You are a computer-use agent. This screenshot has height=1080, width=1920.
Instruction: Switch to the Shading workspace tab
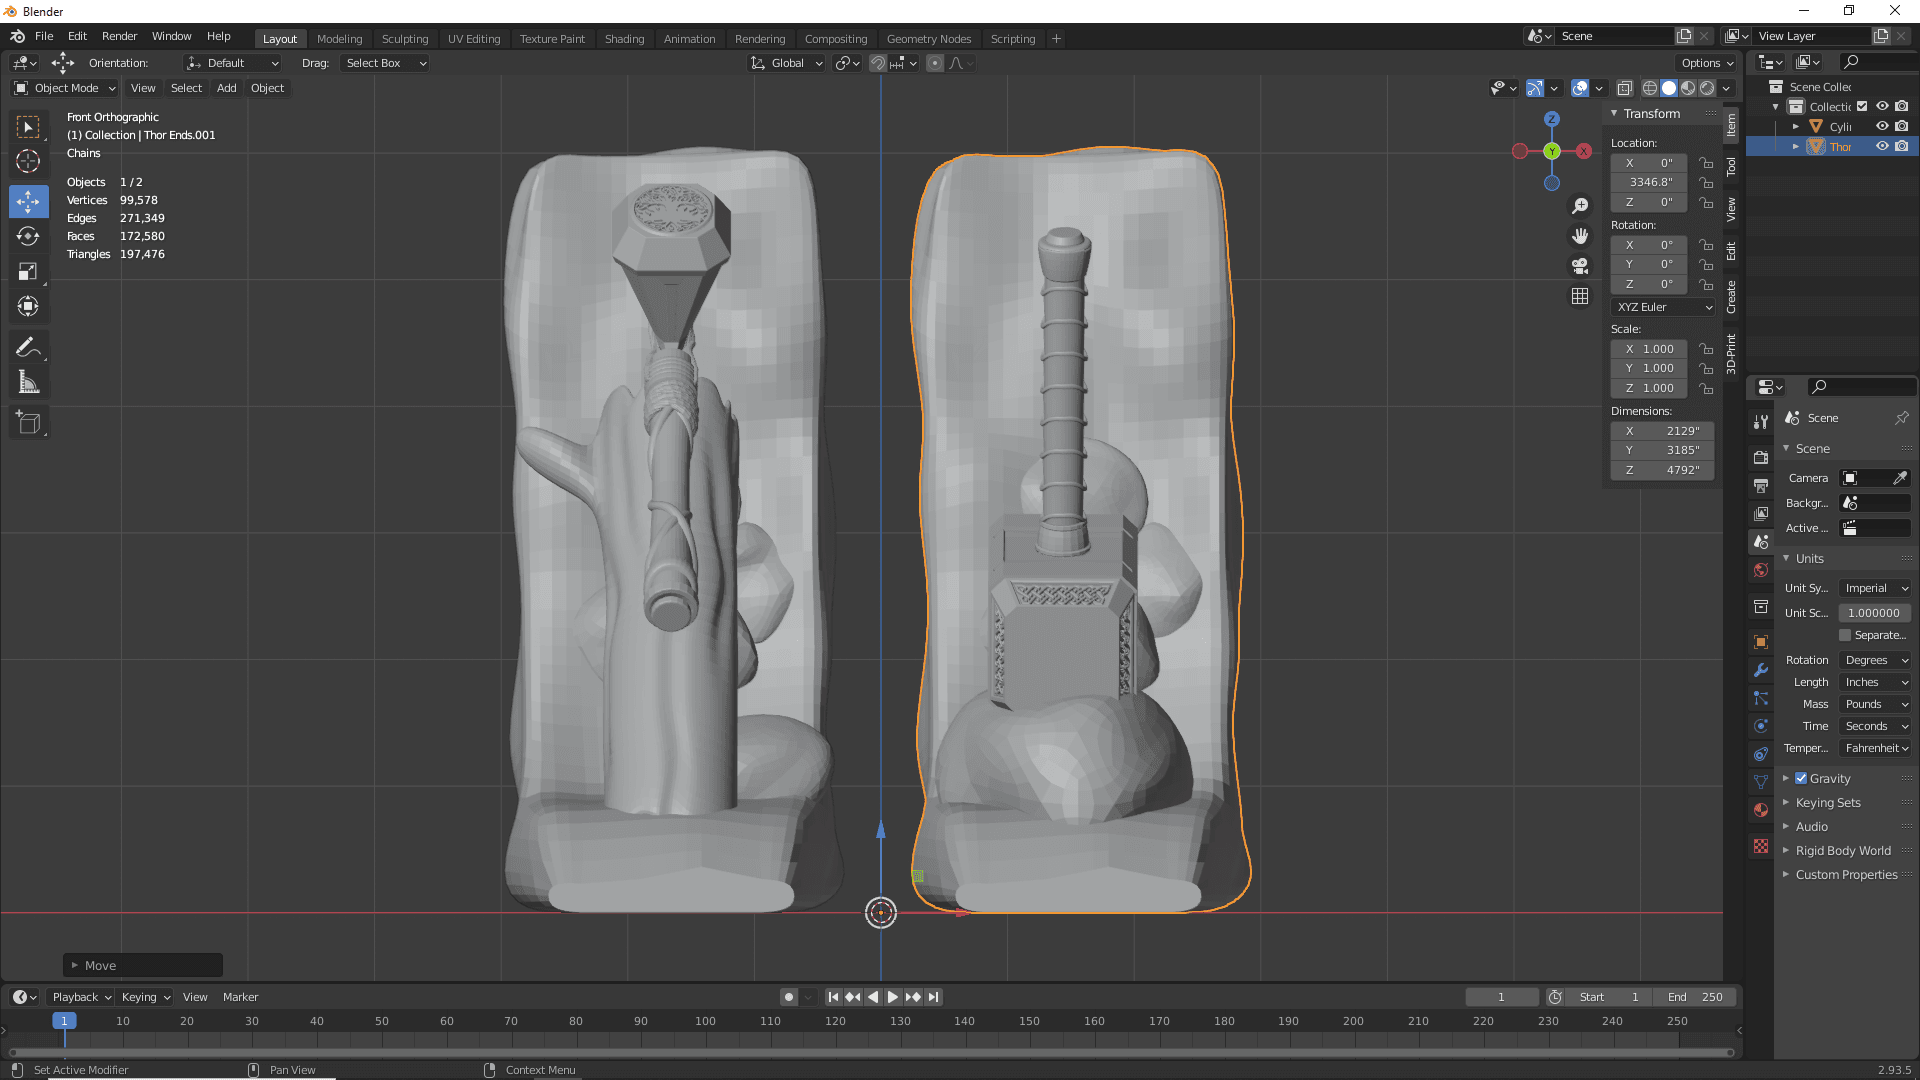[x=624, y=38]
